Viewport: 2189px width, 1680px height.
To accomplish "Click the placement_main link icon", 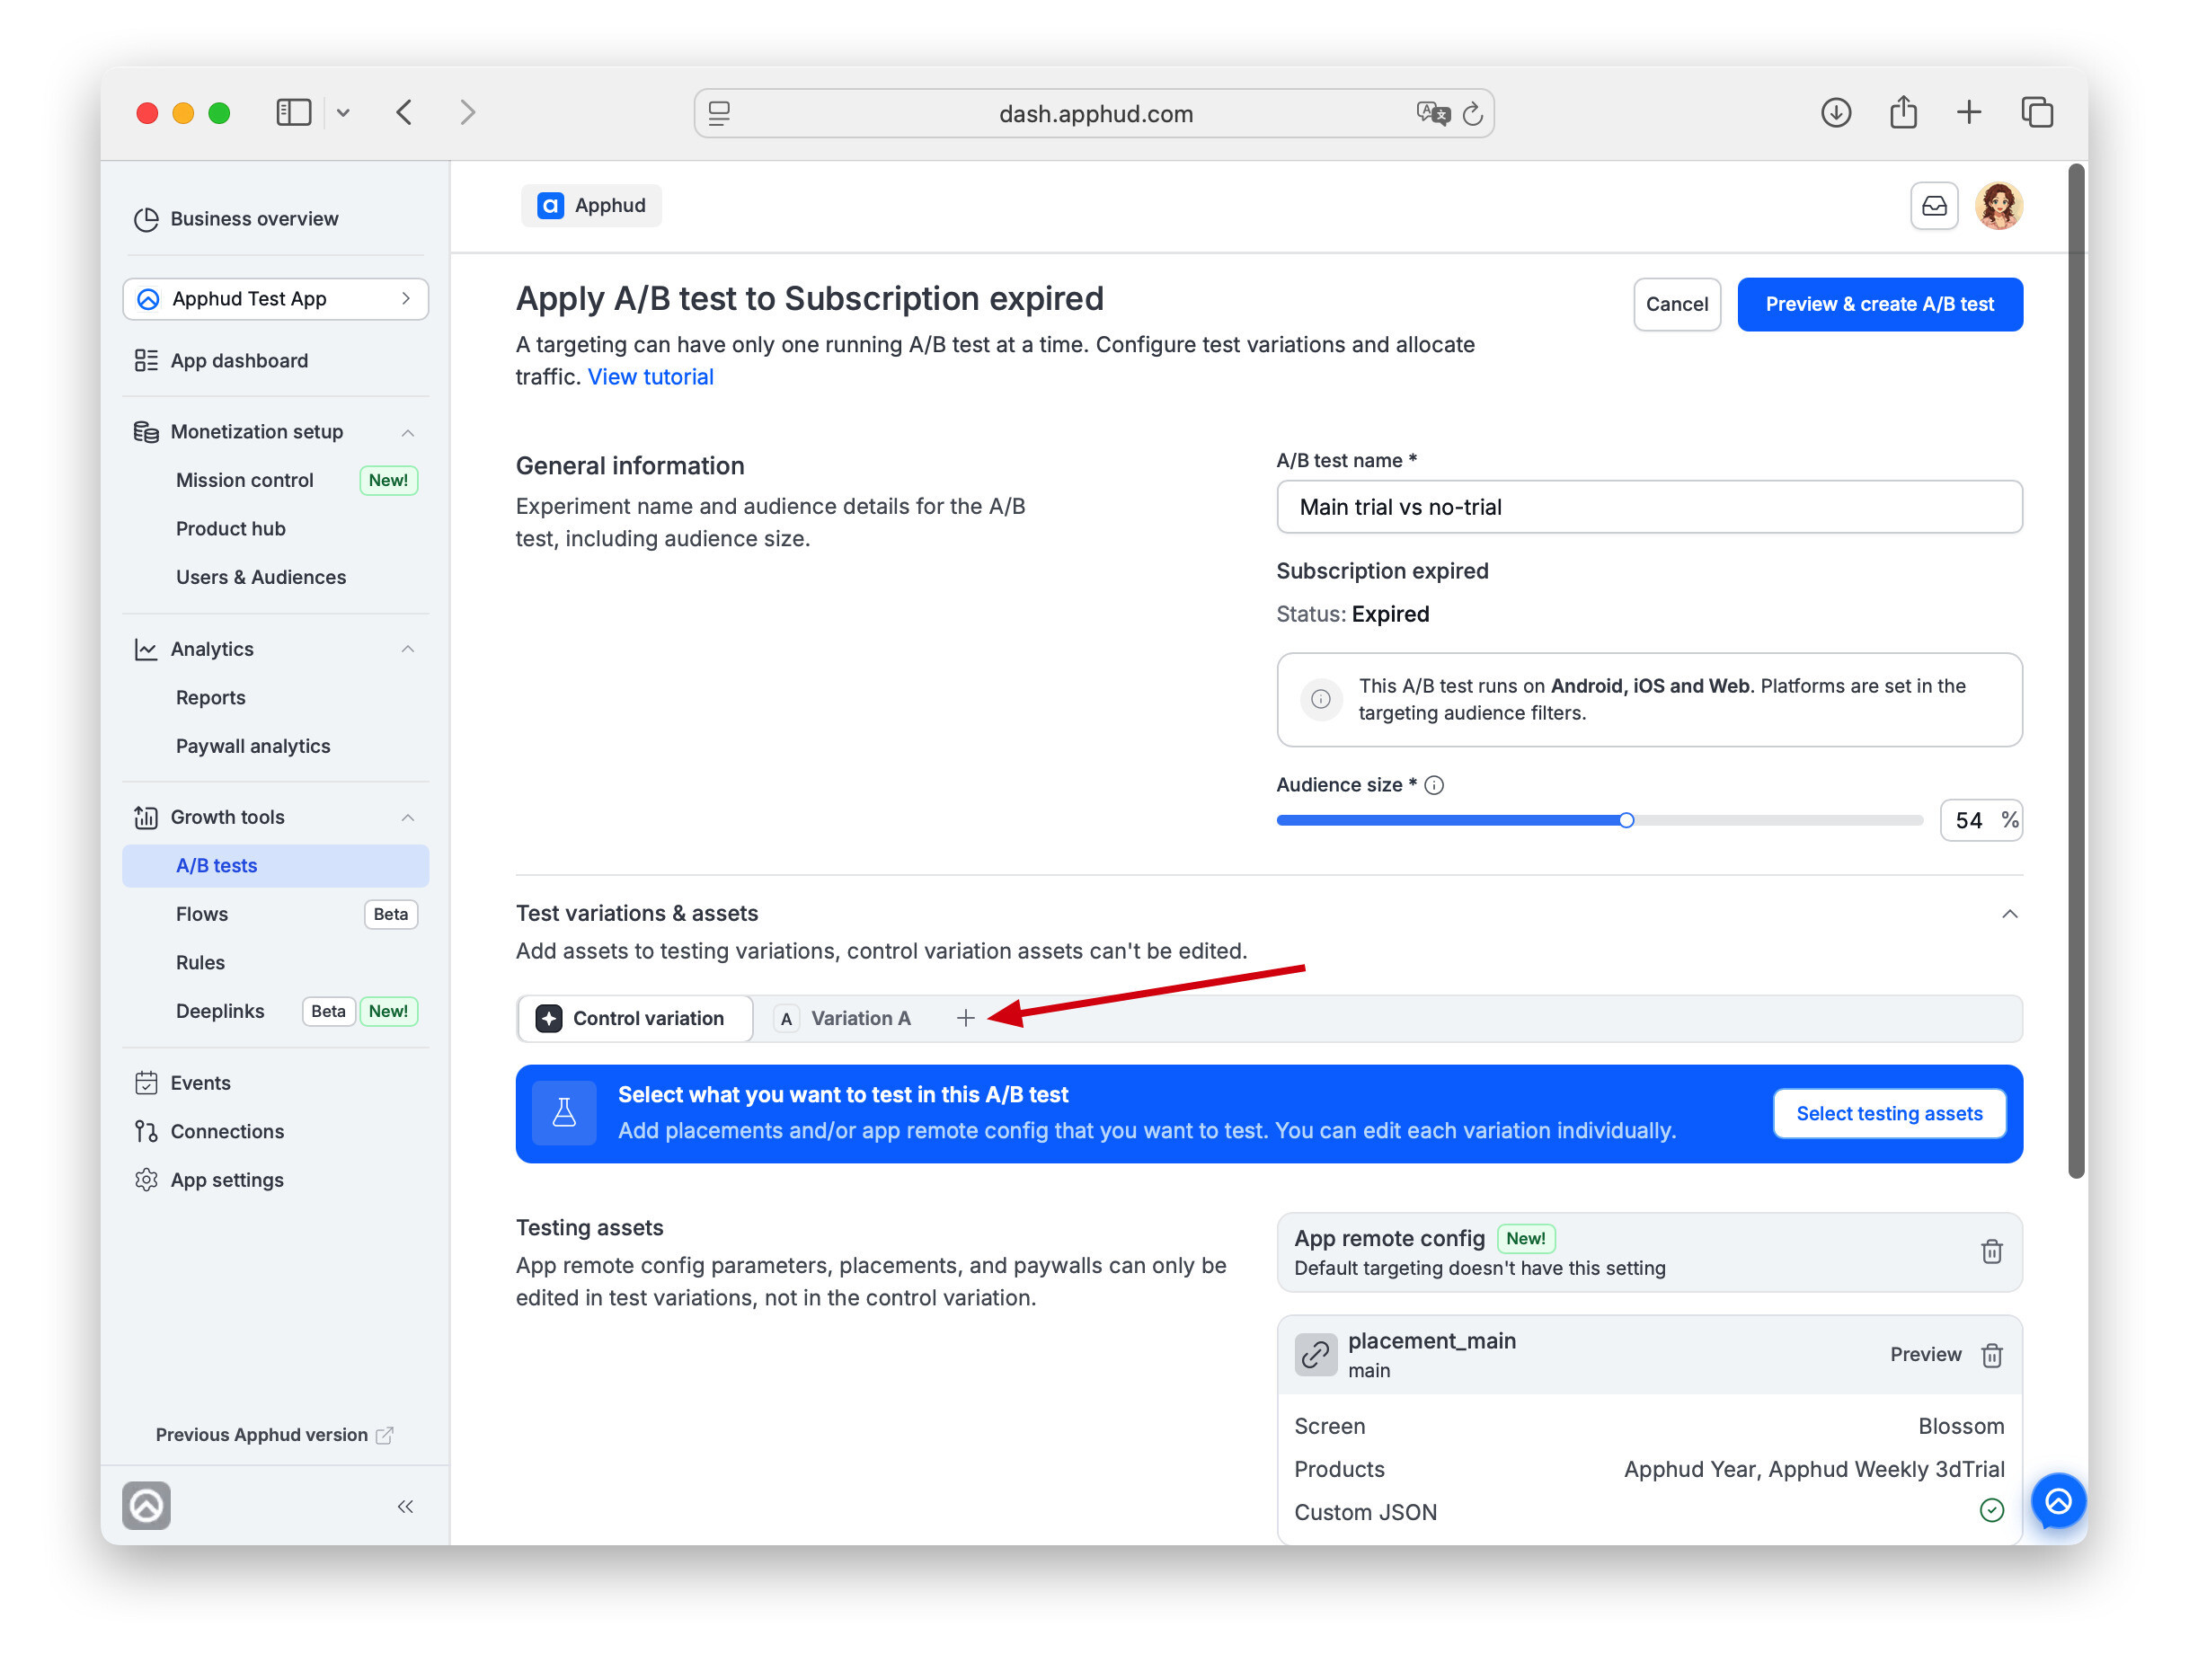I will tap(1315, 1354).
